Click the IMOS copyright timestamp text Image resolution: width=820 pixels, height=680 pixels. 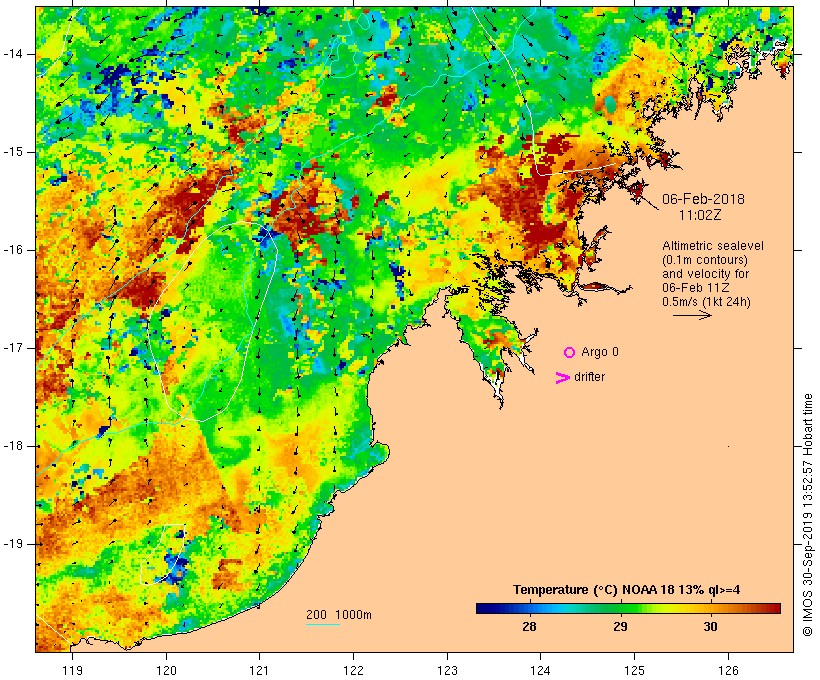click(807, 515)
